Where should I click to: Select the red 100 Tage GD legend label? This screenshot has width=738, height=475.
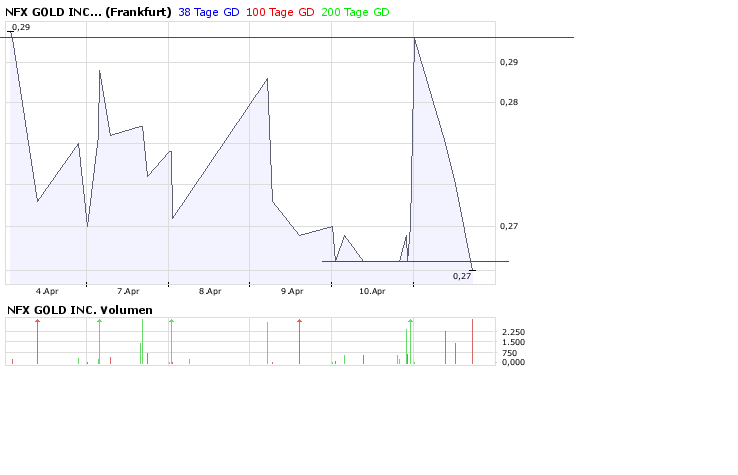click(280, 12)
